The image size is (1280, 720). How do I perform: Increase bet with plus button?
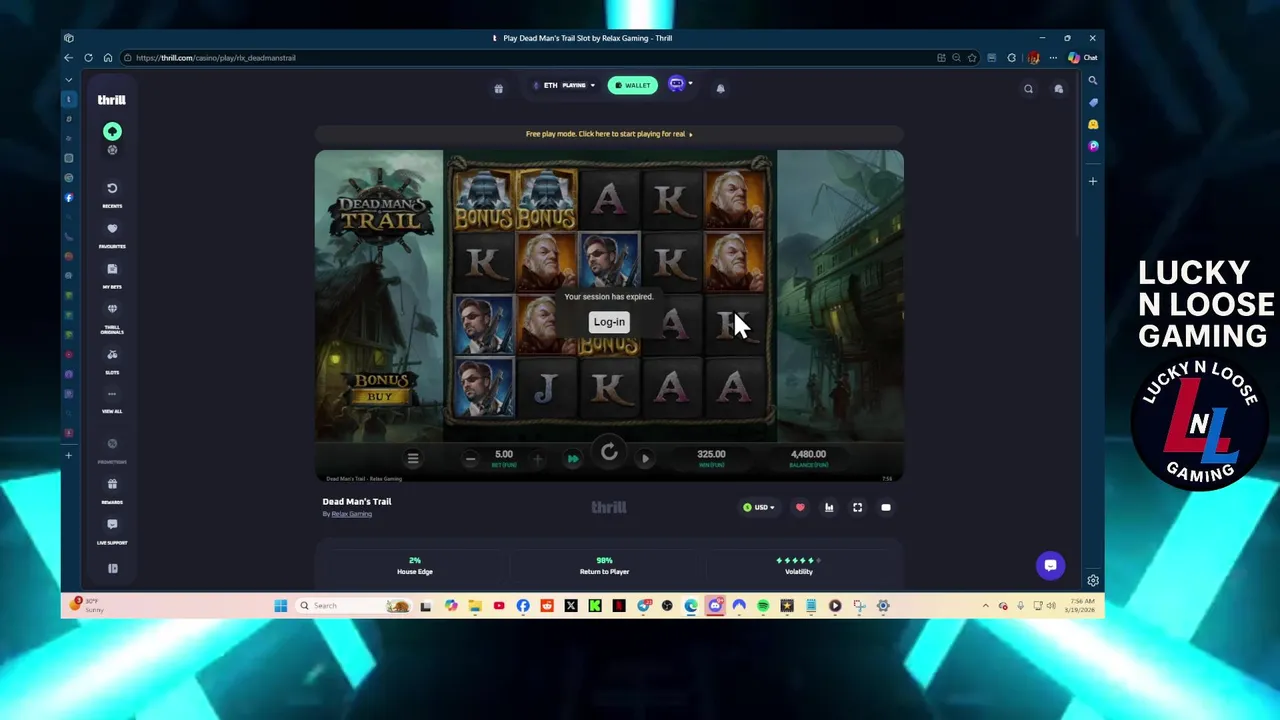[x=538, y=459]
